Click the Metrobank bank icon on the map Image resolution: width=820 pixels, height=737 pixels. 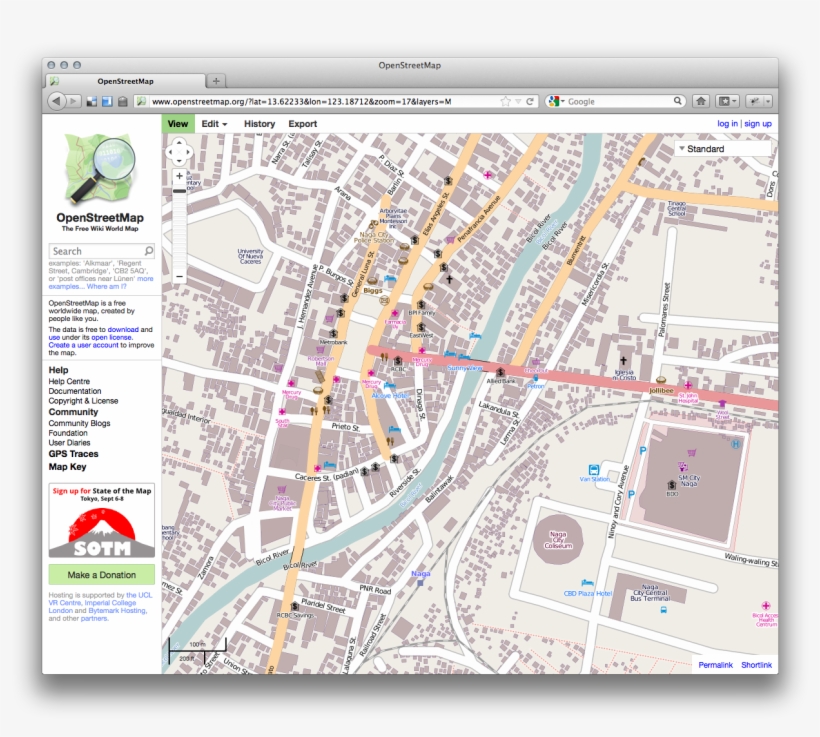(333, 333)
